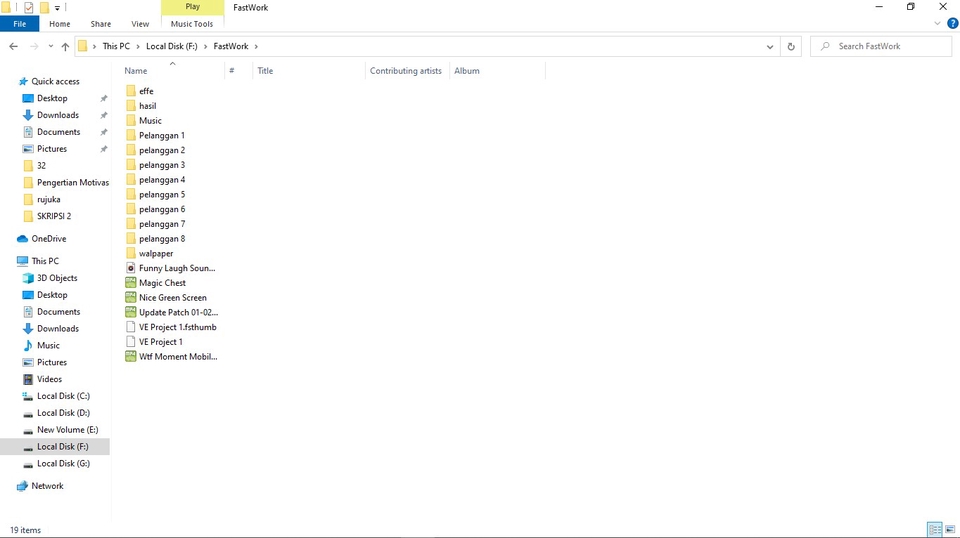
Task: Select the Magic Chest video file
Action: (156, 283)
